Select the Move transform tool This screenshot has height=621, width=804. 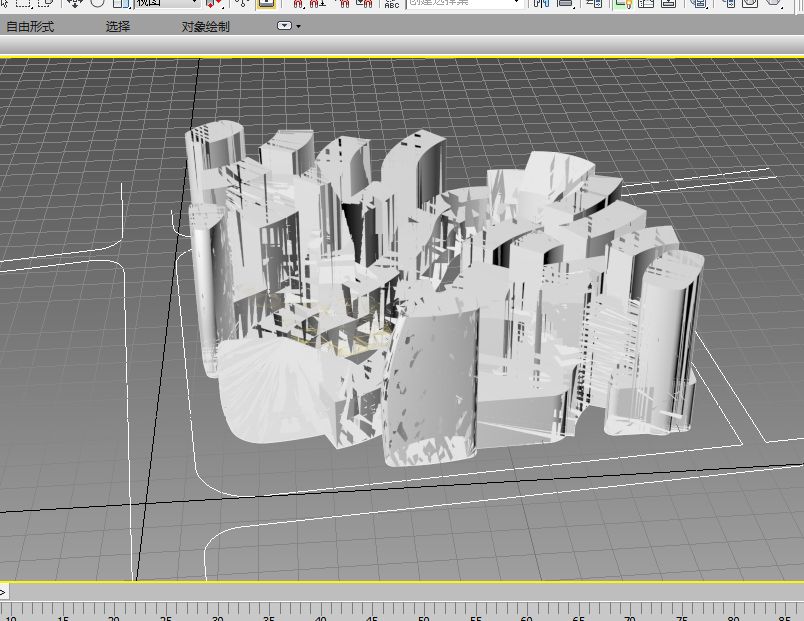75,3
